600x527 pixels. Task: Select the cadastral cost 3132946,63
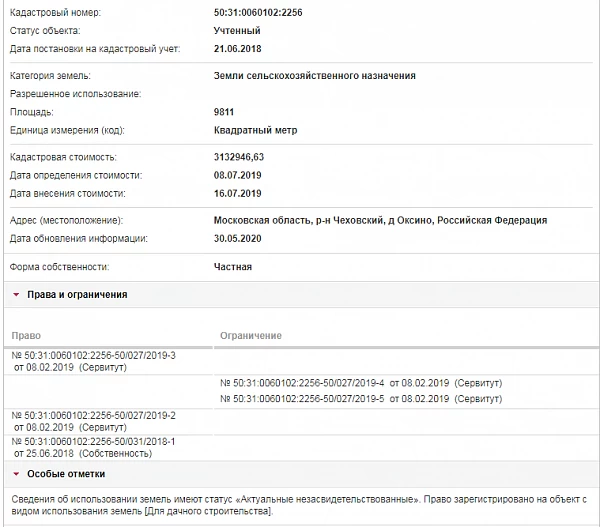[x=244, y=157]
